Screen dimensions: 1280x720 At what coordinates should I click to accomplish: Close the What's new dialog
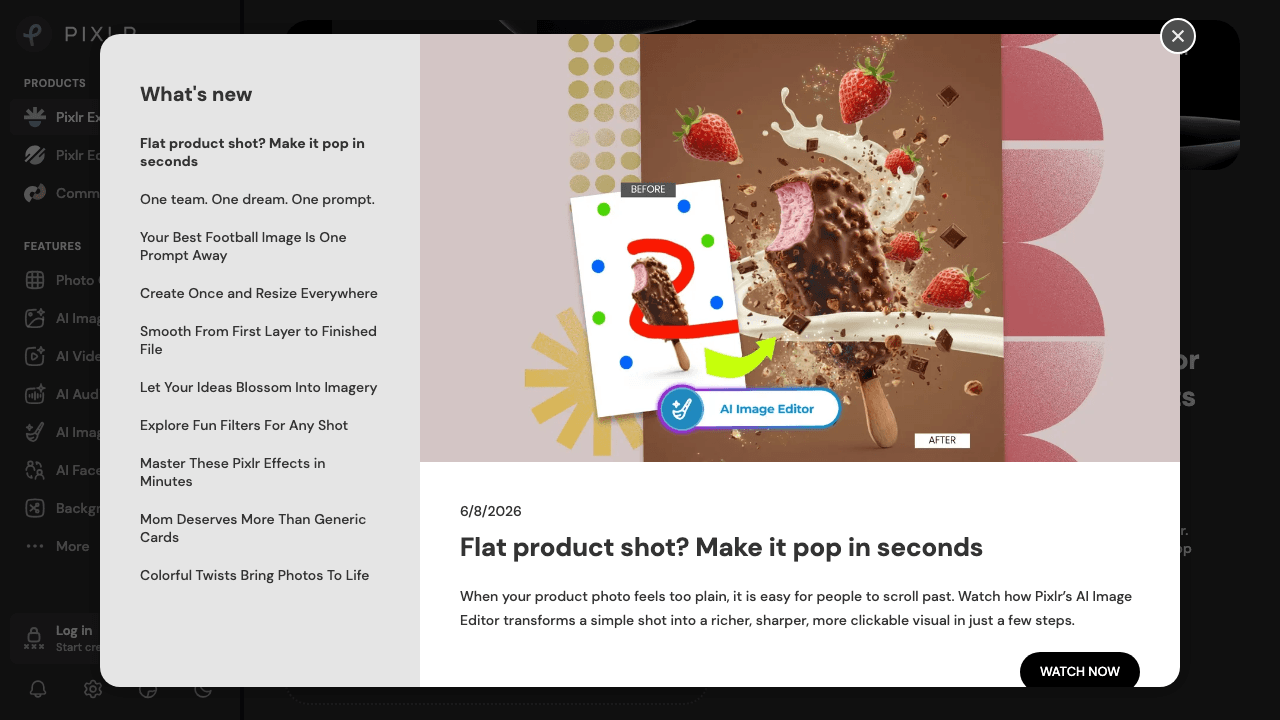[x=1178, y=36]
